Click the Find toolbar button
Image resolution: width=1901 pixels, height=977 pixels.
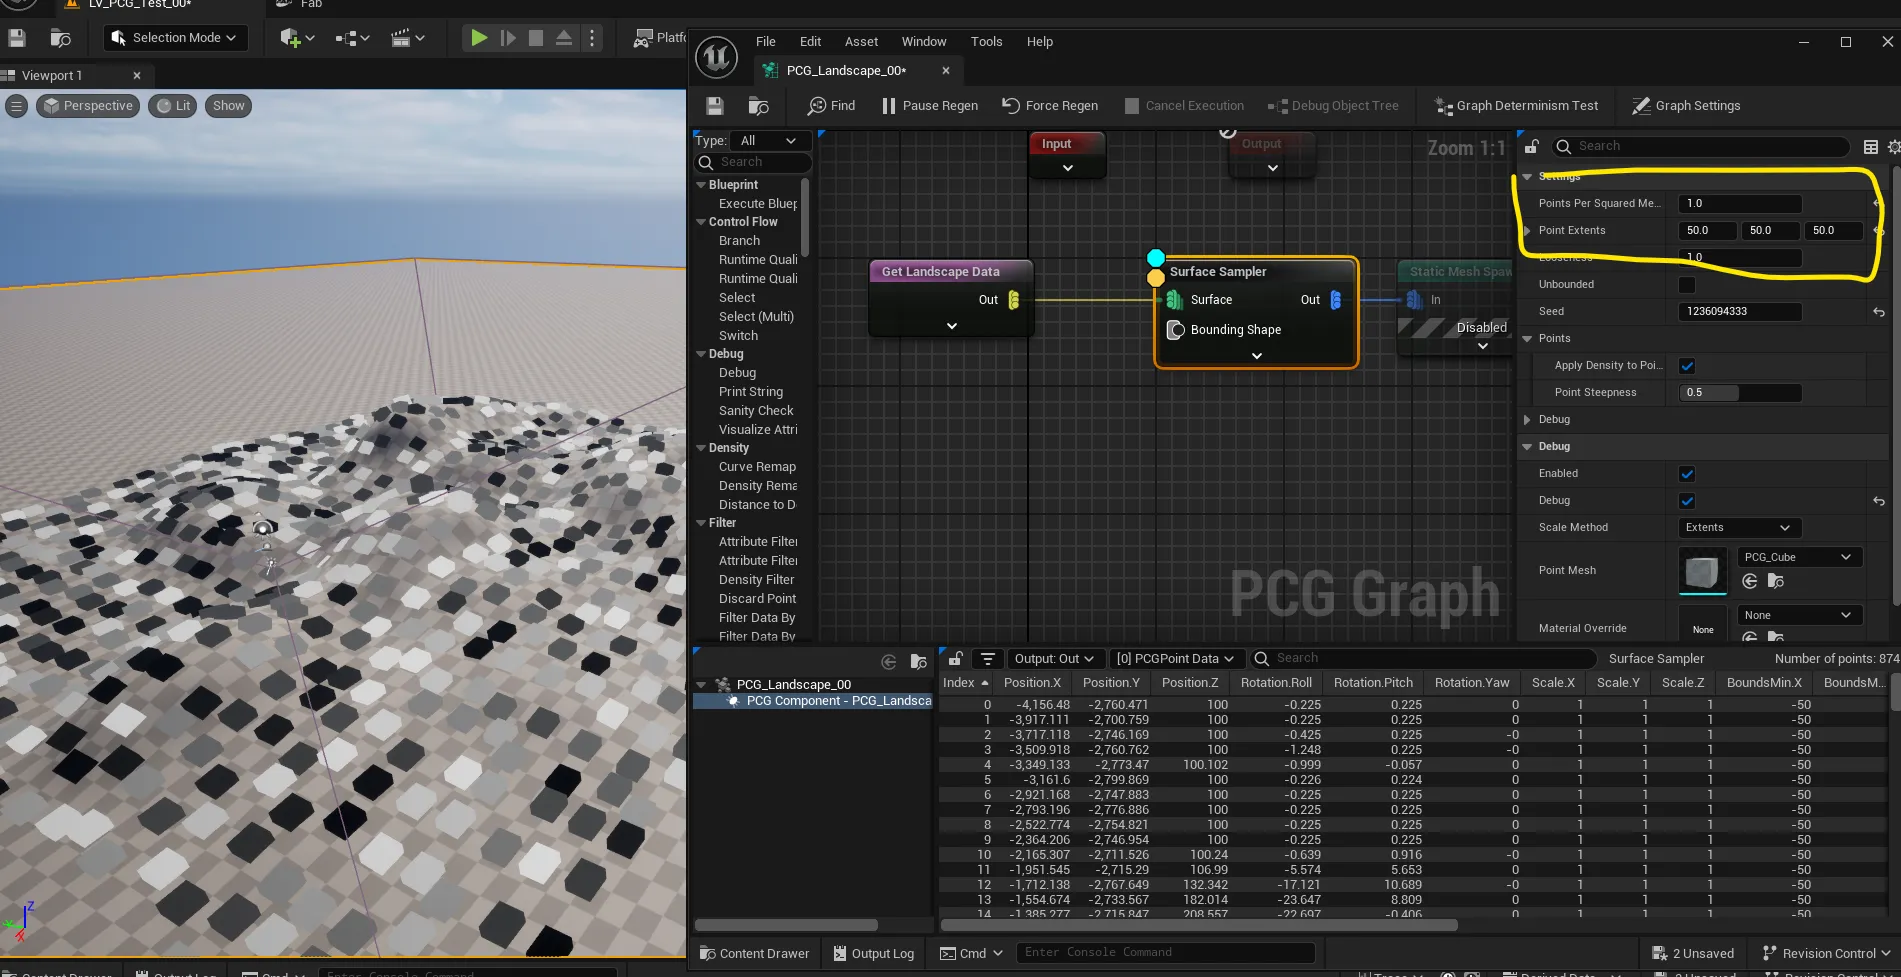click(x=832, y=106)
